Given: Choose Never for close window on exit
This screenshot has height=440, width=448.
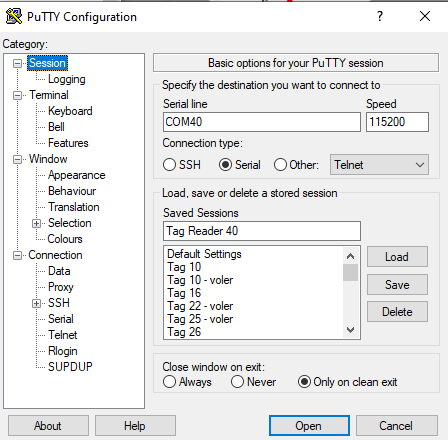Looking at the screenshot, I should tap(237, 382).
